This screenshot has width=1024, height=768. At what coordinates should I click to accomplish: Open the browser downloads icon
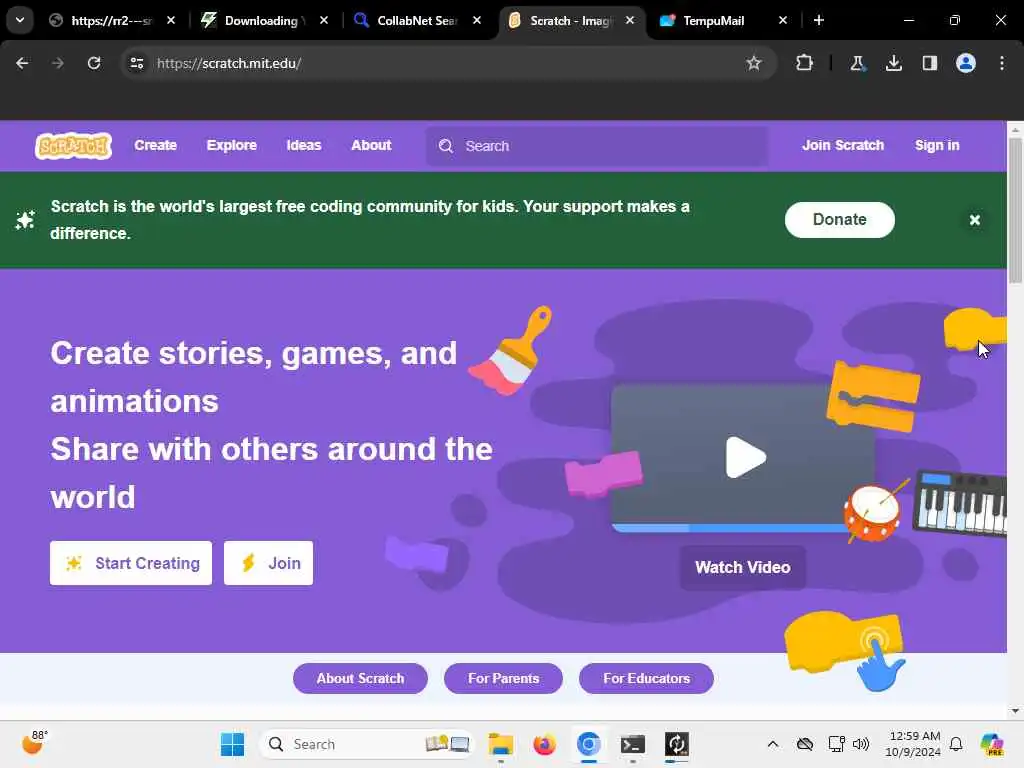(x=893, y=63)
